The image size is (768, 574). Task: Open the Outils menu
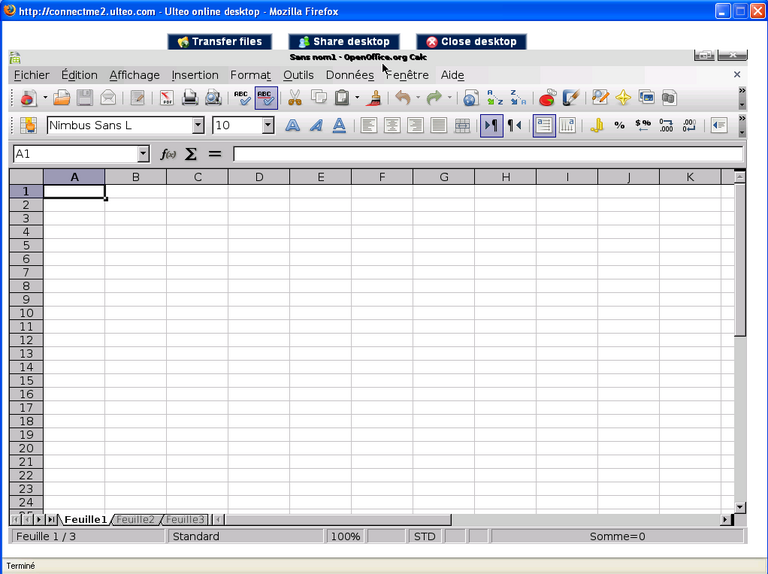298,75
